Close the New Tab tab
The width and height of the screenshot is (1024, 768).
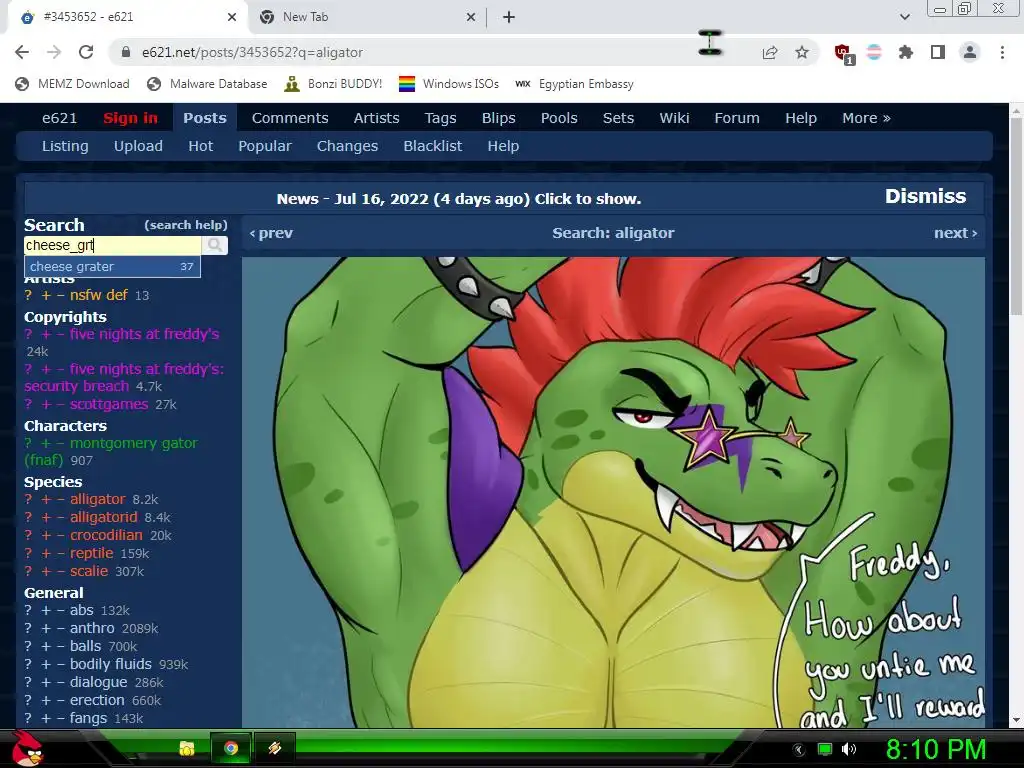point(471,17)
